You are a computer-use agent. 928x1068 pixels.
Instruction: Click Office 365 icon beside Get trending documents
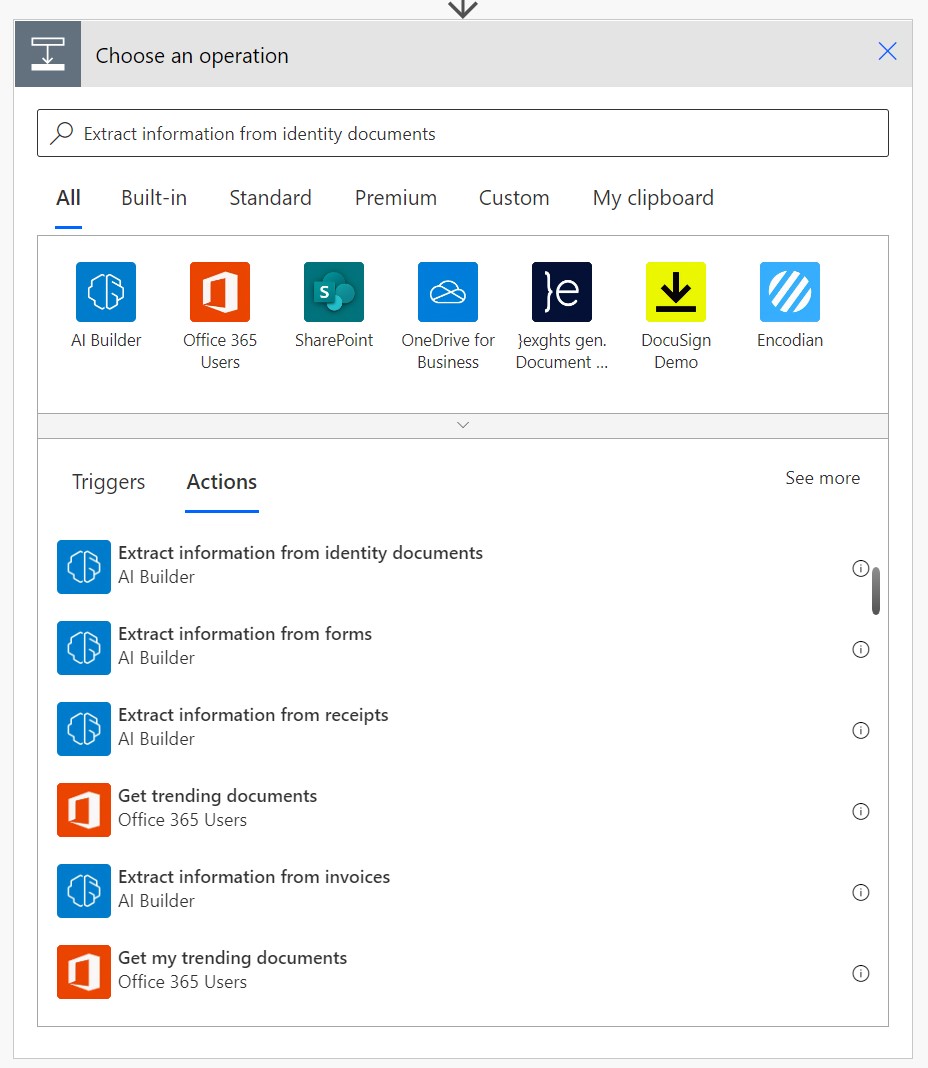[x=84, y=810]
